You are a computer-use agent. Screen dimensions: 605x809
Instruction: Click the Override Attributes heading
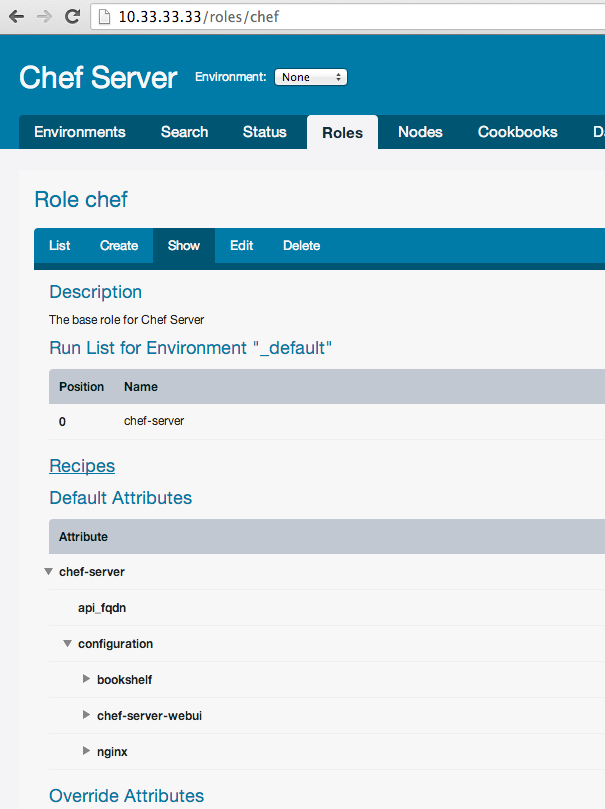(126, 796)
